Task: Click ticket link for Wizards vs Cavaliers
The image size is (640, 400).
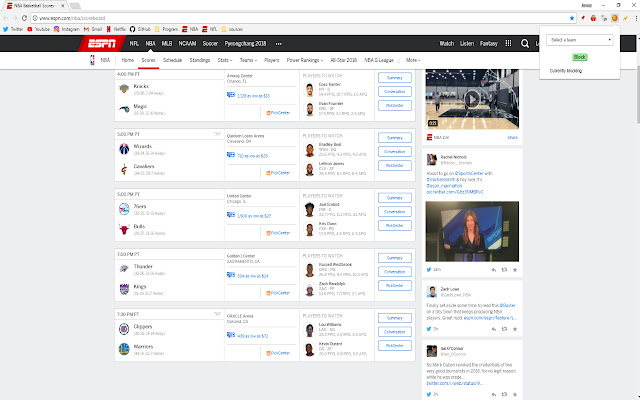Action: click(x=253, y=156)
